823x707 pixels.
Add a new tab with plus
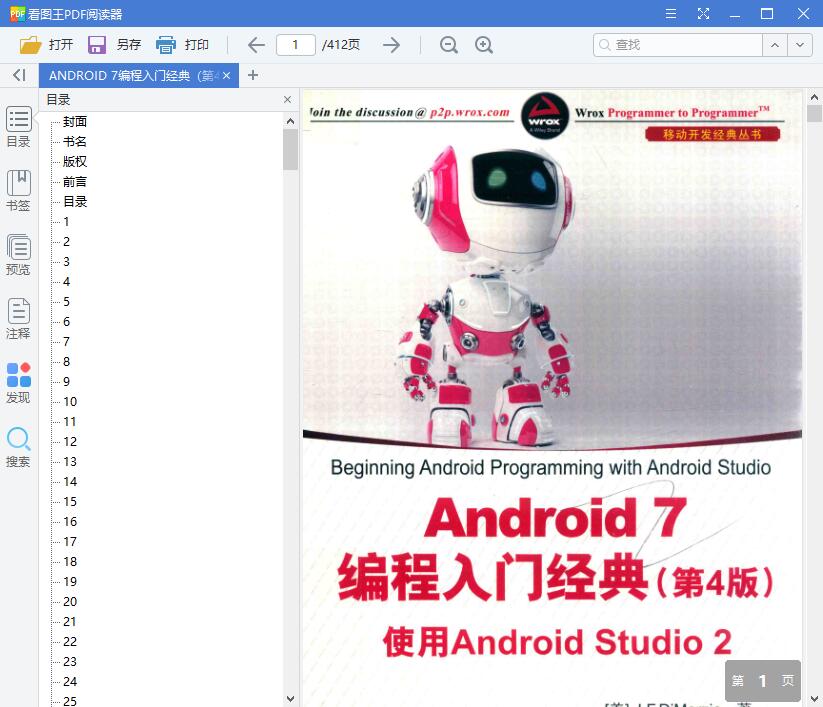point(253,76)
